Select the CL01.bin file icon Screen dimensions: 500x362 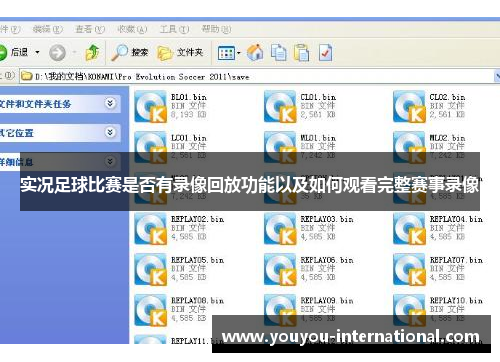[280, 107]
